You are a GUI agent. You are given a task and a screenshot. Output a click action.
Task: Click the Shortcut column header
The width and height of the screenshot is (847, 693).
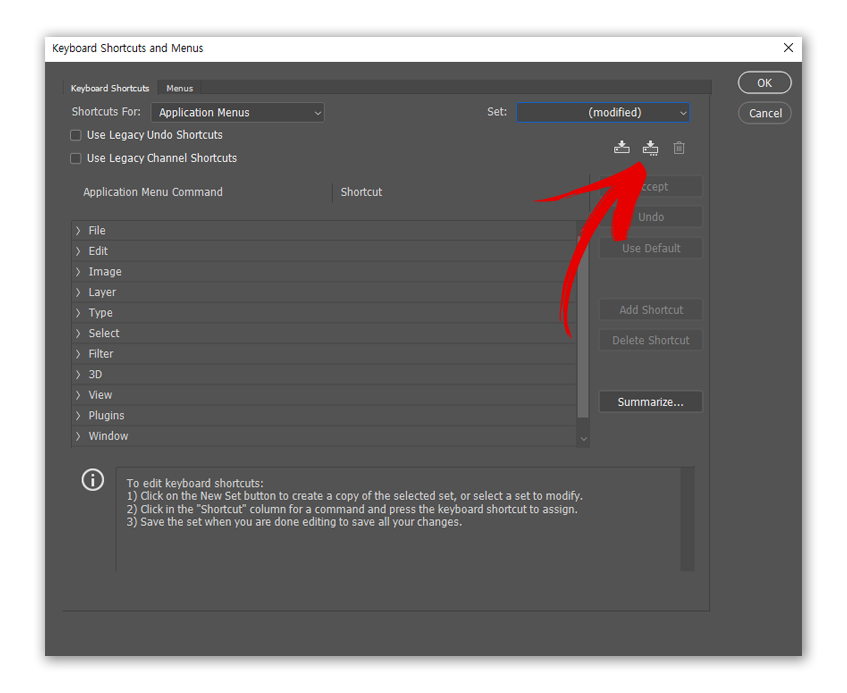point(361,192)
